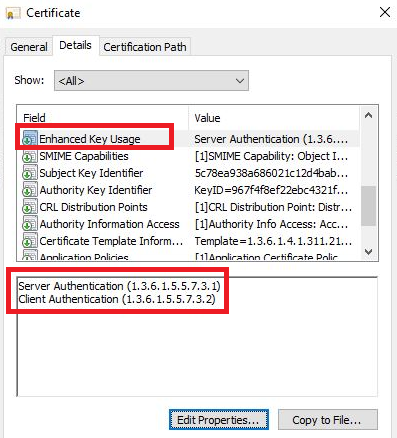Select the Subject Key Identifier row
The width and height of the screenshot is (397, 438).
point(188,173)
